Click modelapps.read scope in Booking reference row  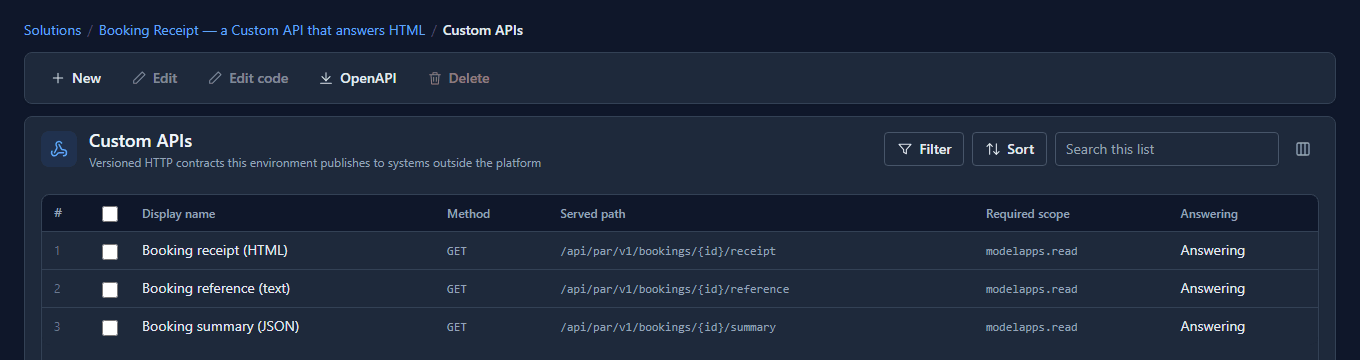1032,289
